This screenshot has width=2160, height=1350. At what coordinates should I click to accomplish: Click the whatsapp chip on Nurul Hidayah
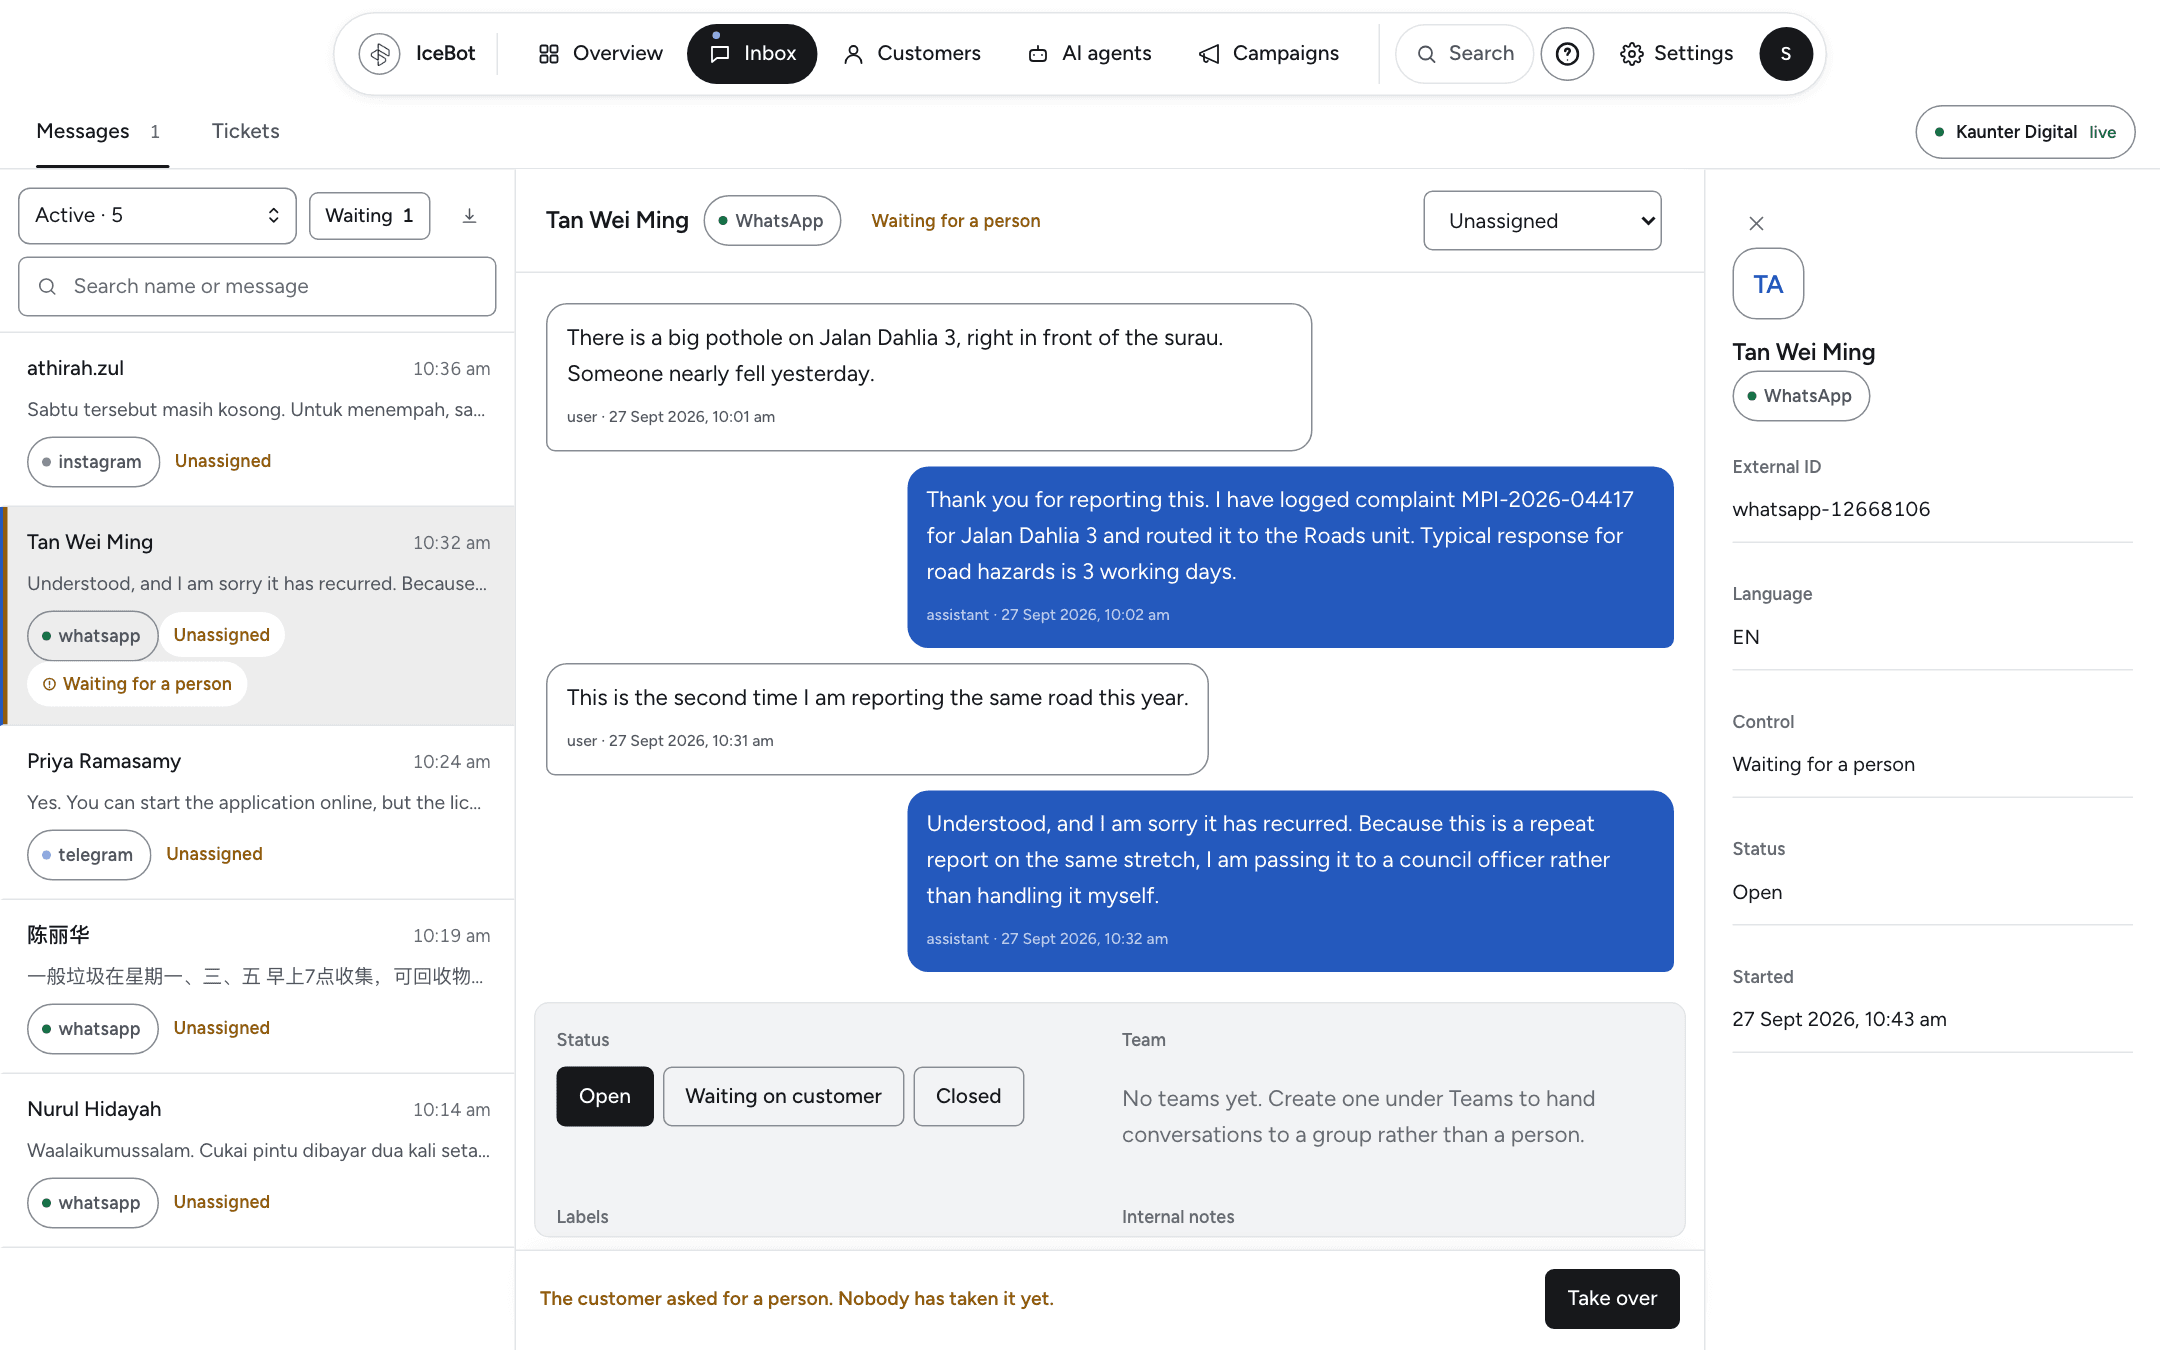93,1203
